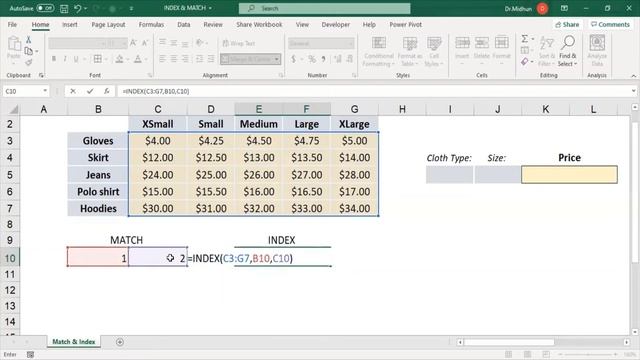Image resolution: width=640 pixels, height=360 pixels.
Task: Open Conditional Formatting menu
Action: [379, 51]
